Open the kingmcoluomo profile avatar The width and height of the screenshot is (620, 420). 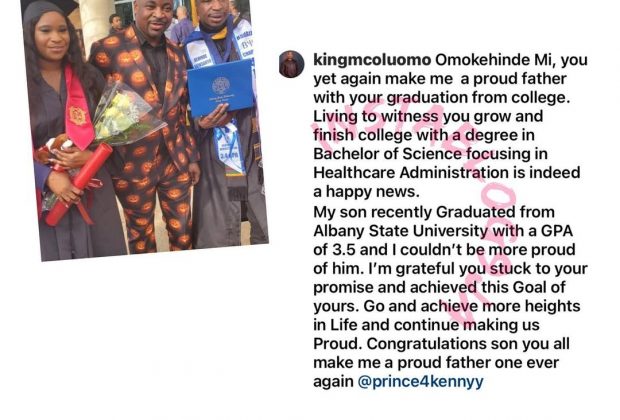[x=291, y=64]
